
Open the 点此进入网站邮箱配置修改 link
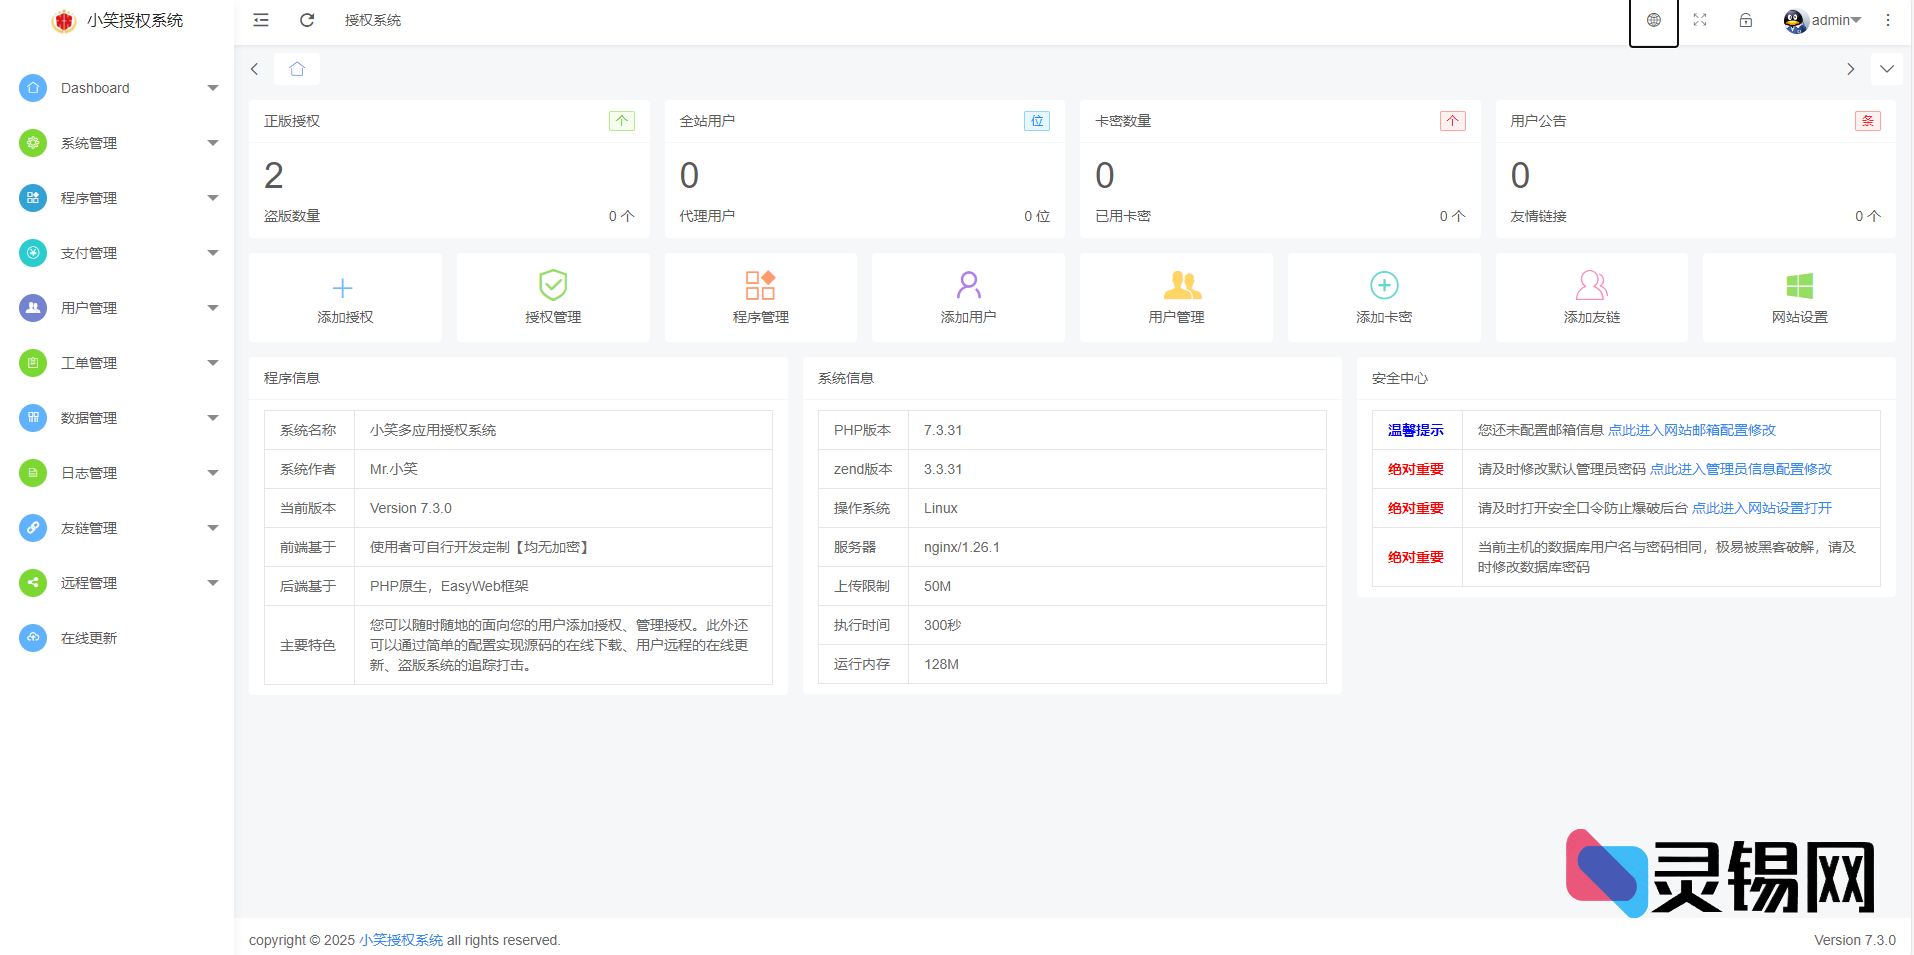pyautogui.click(x=1692, y=430)
